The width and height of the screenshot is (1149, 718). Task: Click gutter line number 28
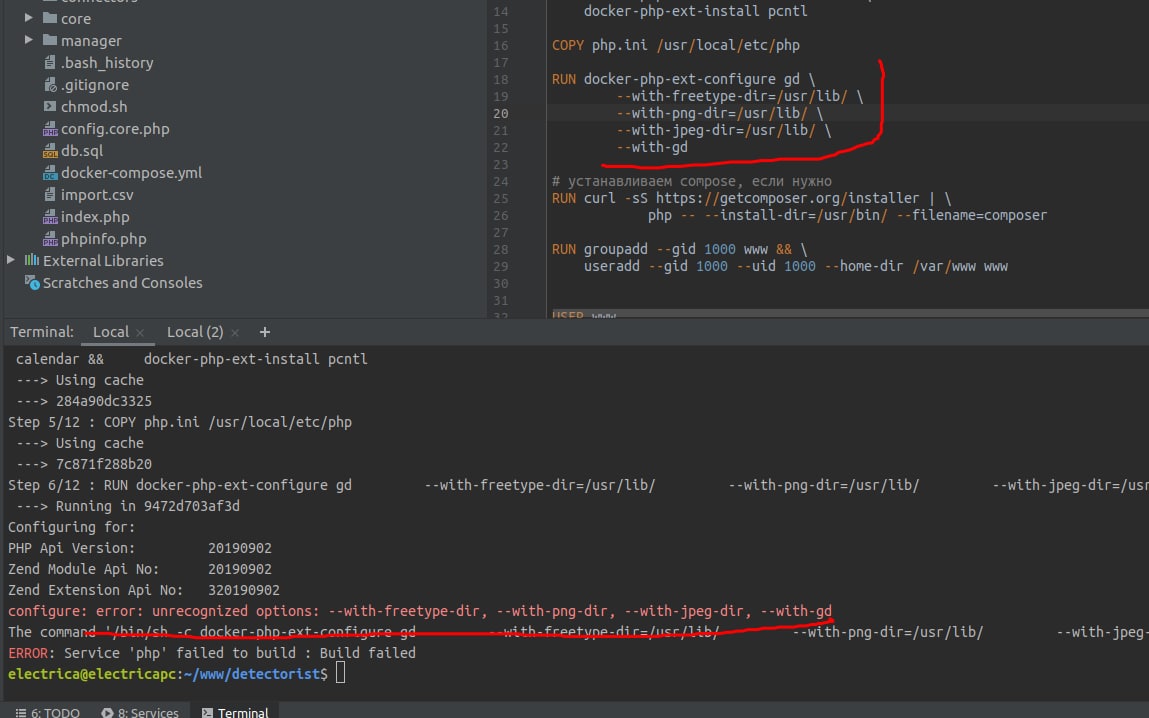pyautogui.click(x=500, y=249)
